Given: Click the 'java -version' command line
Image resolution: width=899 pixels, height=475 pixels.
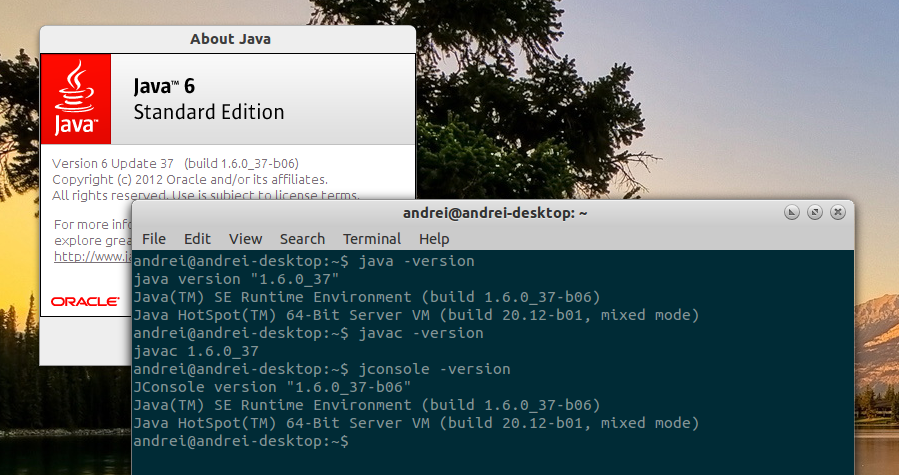Looking at the screenshot, I should point(304,261).
